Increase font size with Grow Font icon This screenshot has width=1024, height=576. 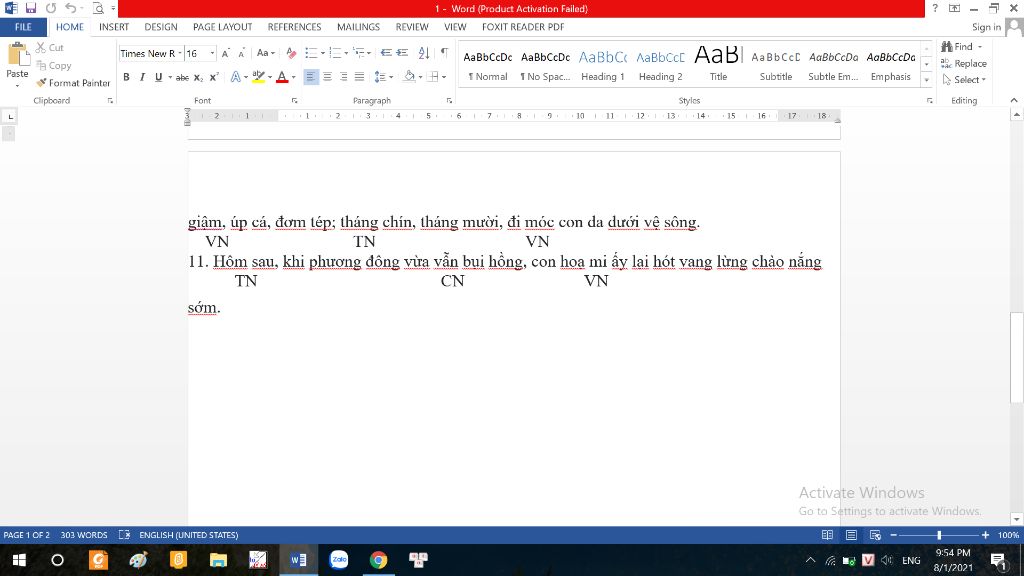click(225, 54)
